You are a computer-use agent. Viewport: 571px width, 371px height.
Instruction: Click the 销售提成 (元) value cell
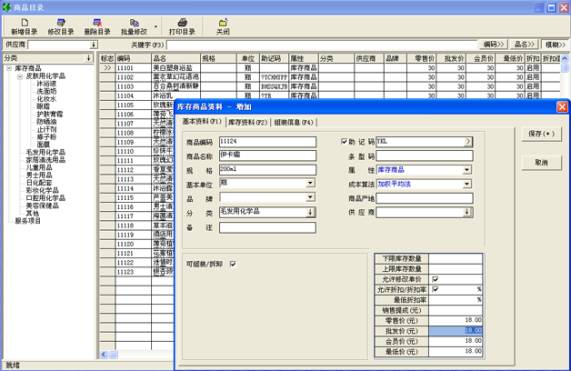(x=456, y=310)
